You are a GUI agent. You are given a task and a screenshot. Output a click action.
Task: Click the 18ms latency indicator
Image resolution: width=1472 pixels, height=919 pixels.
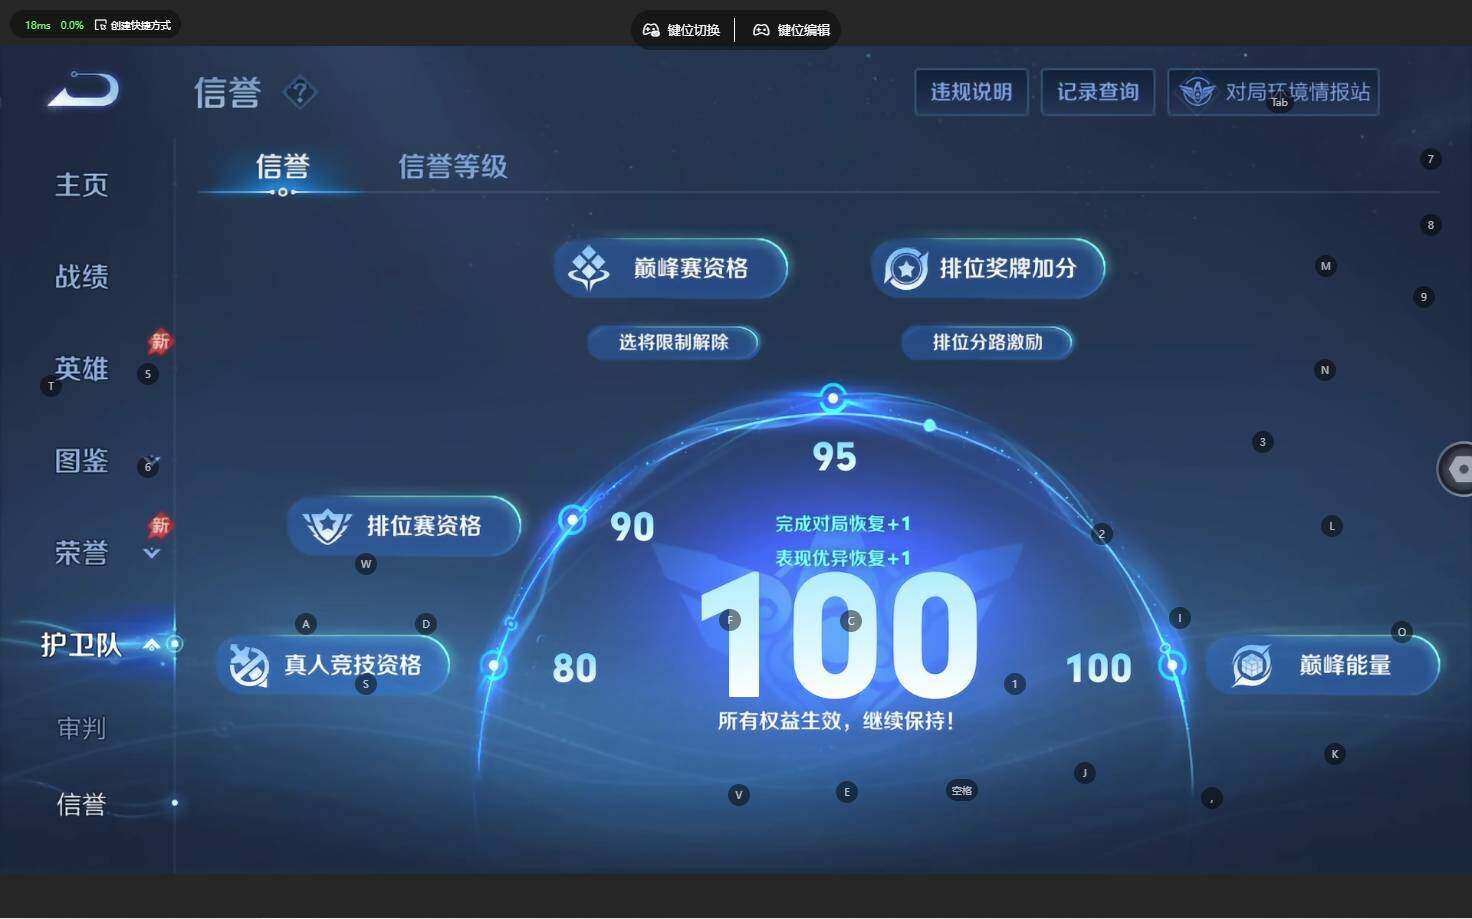pos(38,25)
